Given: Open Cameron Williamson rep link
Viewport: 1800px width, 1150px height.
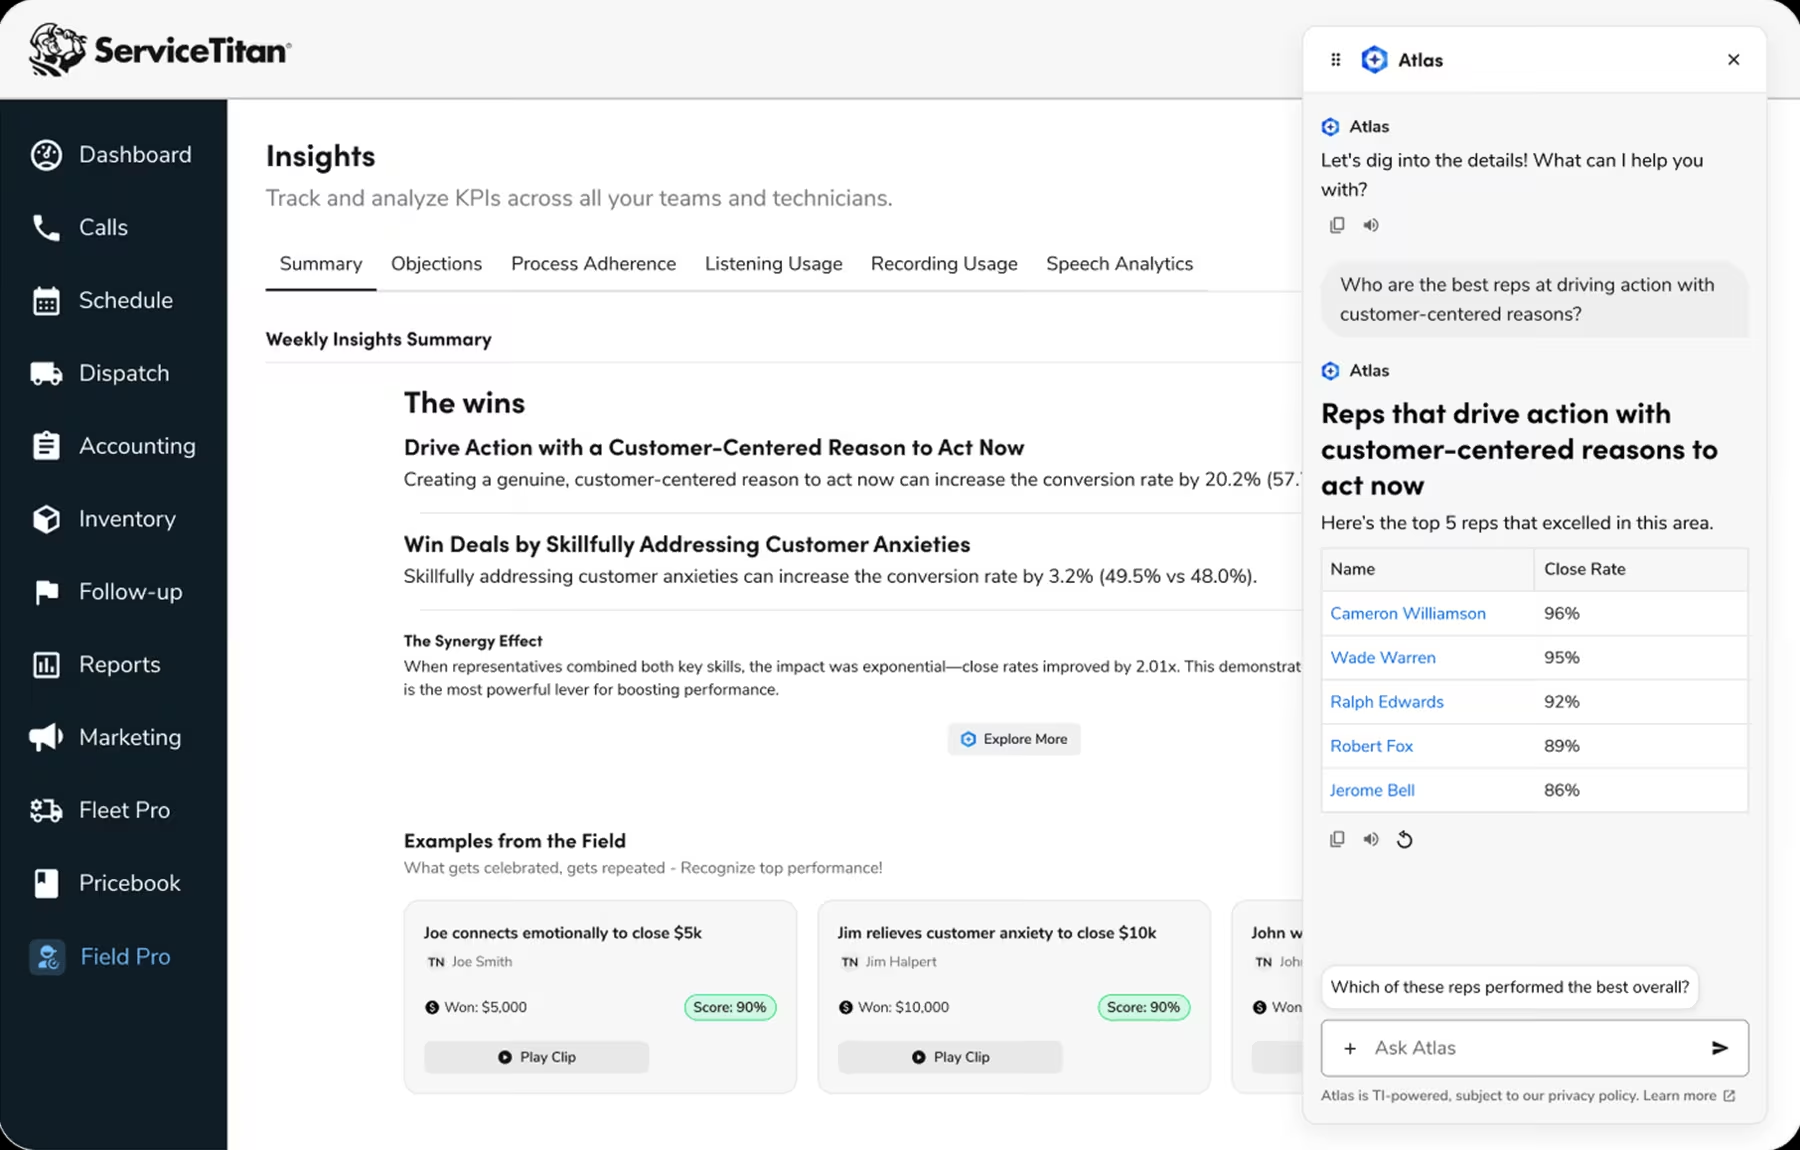Looking at the screenshot, I should [1407, 613].
